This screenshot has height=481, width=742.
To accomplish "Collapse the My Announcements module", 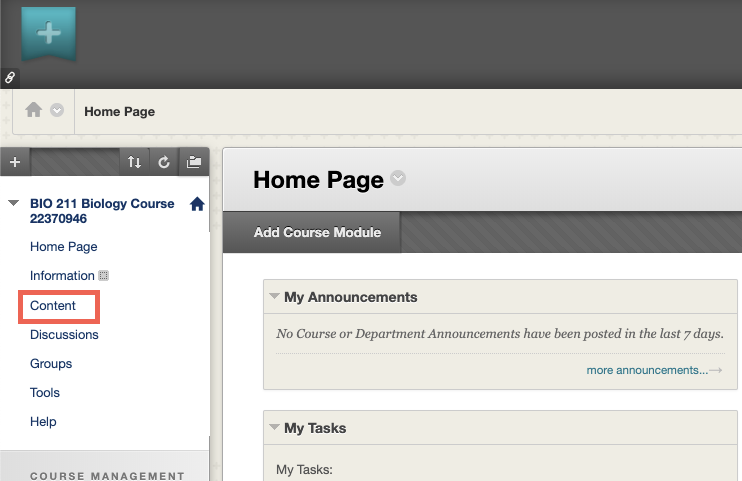I will pyautogui.click(x=274, y=297).
